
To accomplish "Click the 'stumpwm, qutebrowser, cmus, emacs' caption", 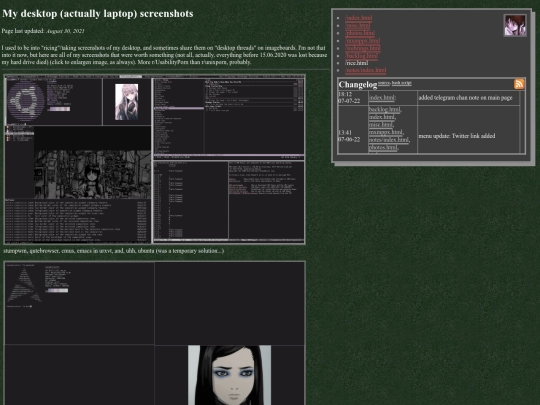I will click(114, 251).
